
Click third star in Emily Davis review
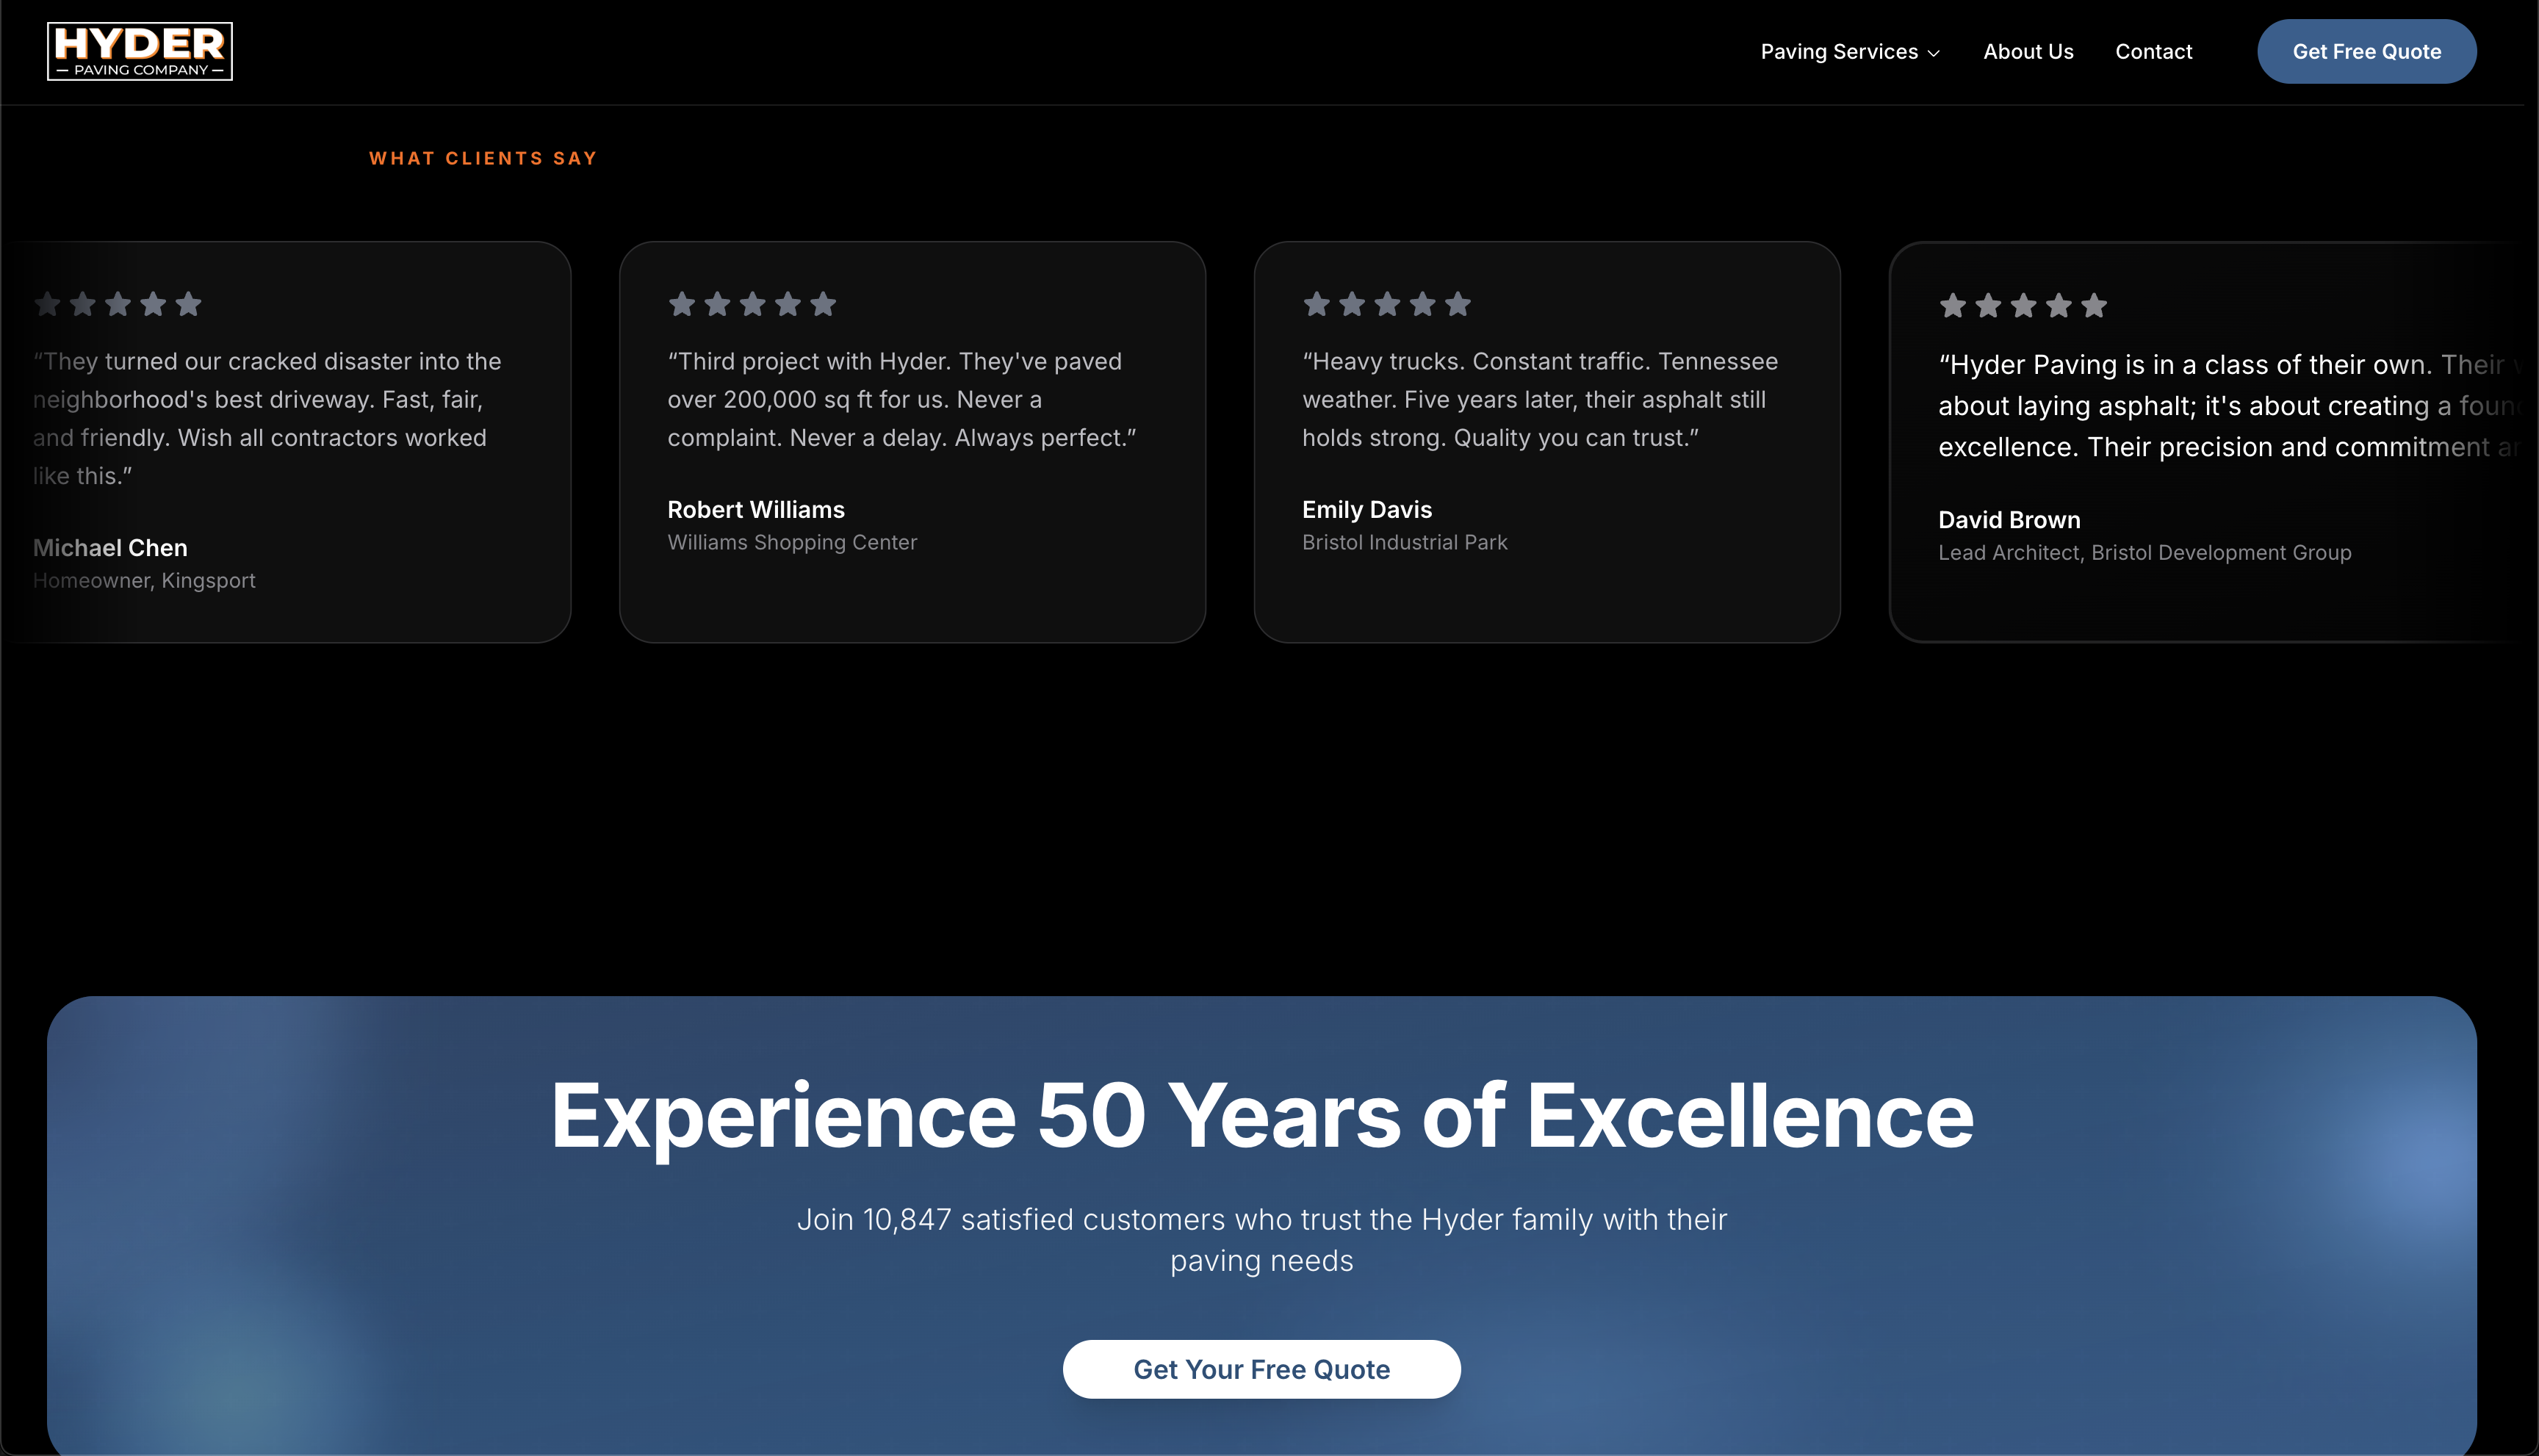[x=1387, y=304]
